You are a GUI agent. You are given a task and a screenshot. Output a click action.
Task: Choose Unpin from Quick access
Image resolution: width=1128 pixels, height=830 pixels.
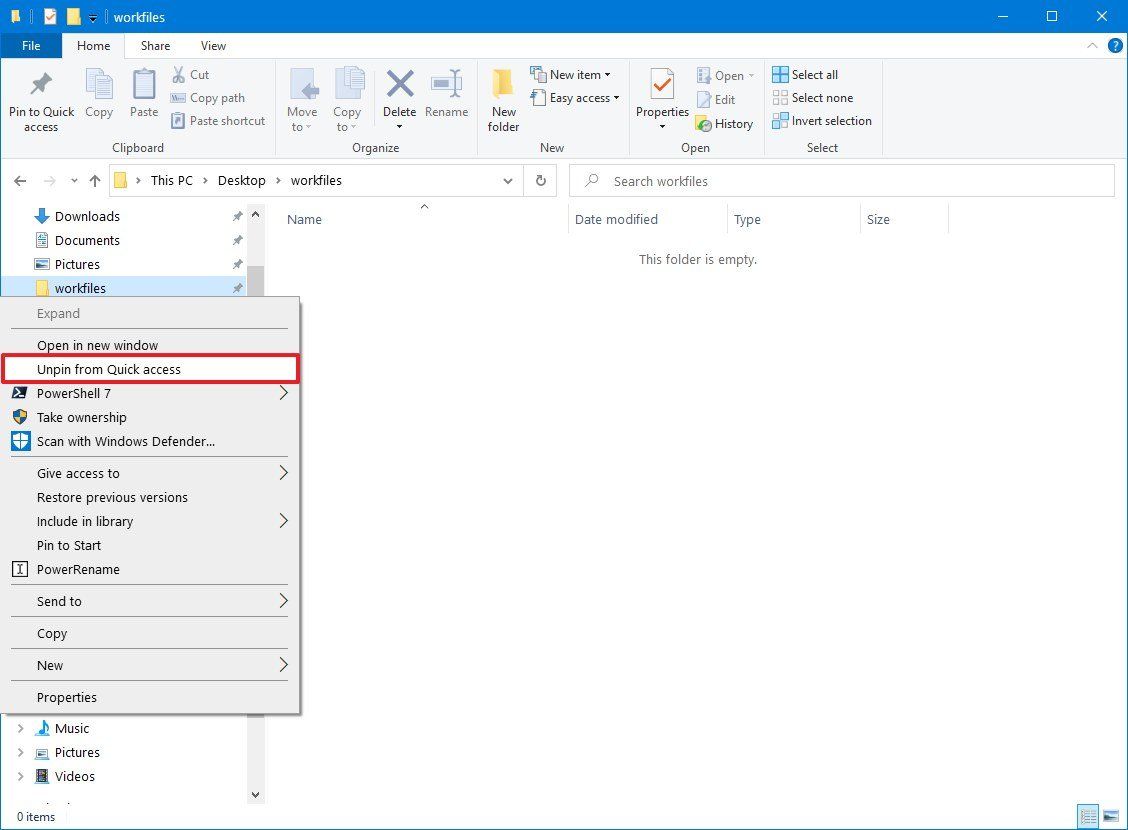[110, 369]
